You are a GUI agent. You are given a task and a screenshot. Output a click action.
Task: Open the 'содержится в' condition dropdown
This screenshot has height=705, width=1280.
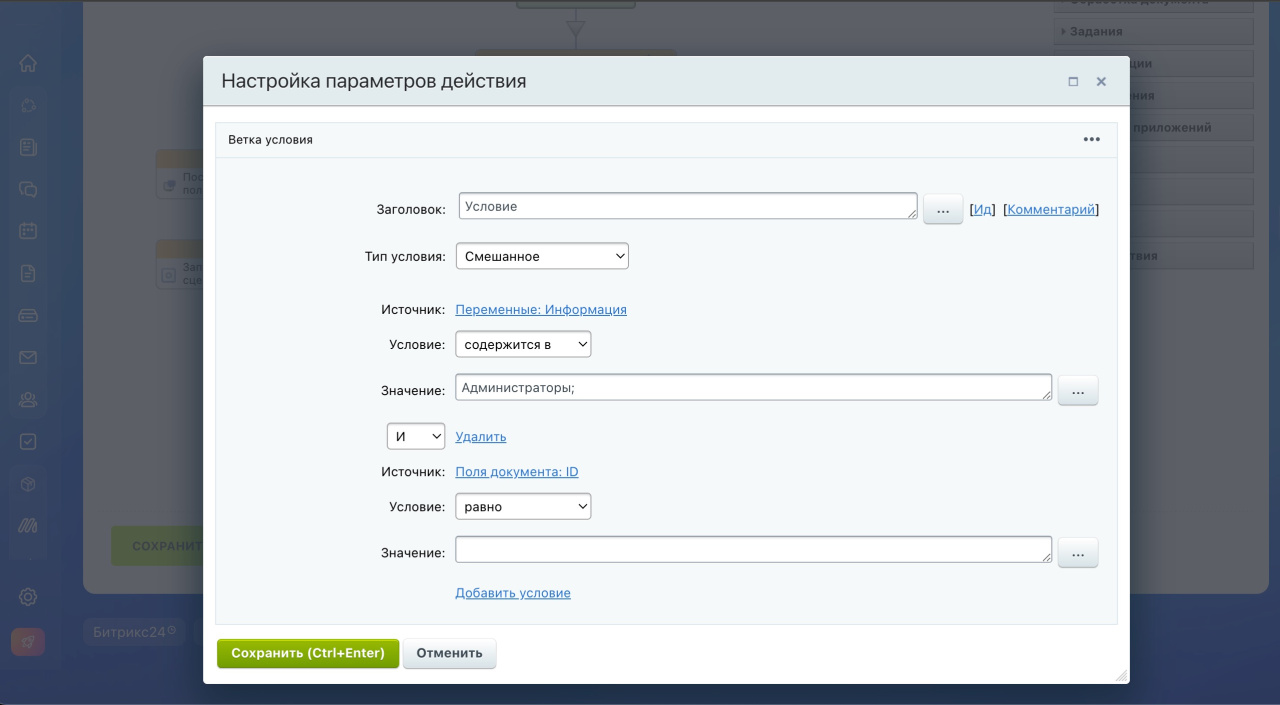(x=523, y=345)
